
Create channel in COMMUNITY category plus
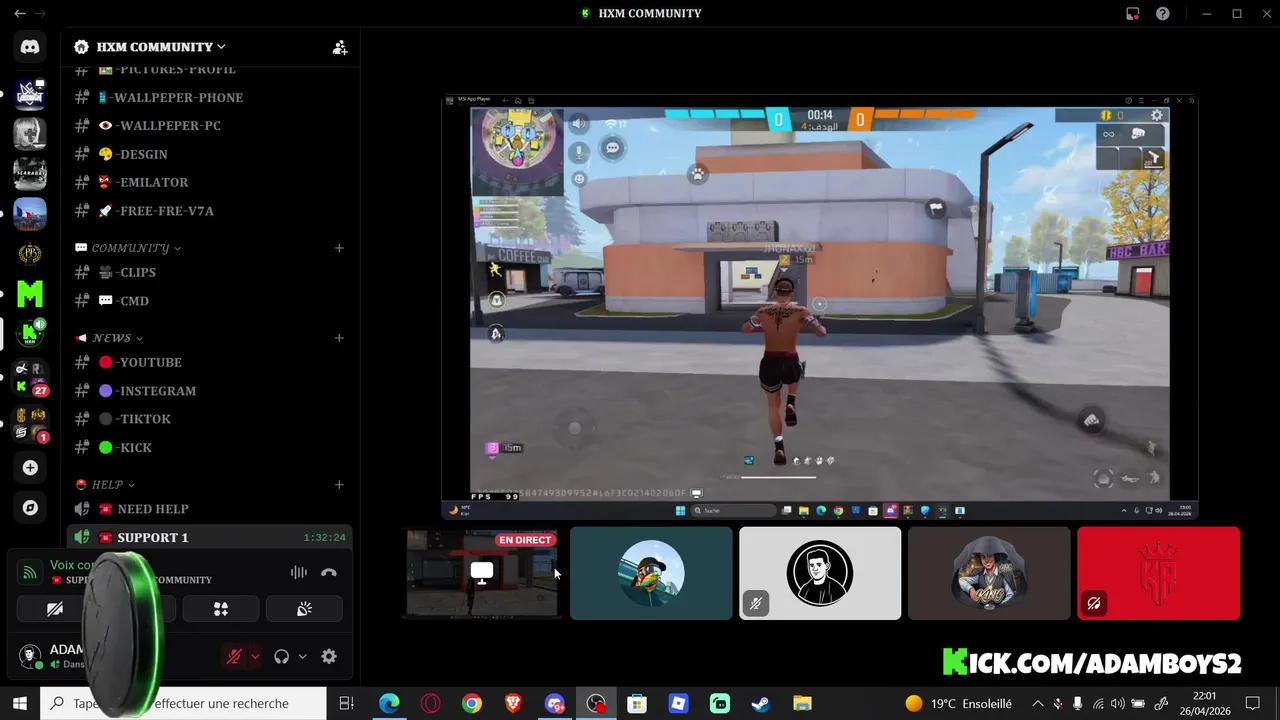click(x=339, y=248)
